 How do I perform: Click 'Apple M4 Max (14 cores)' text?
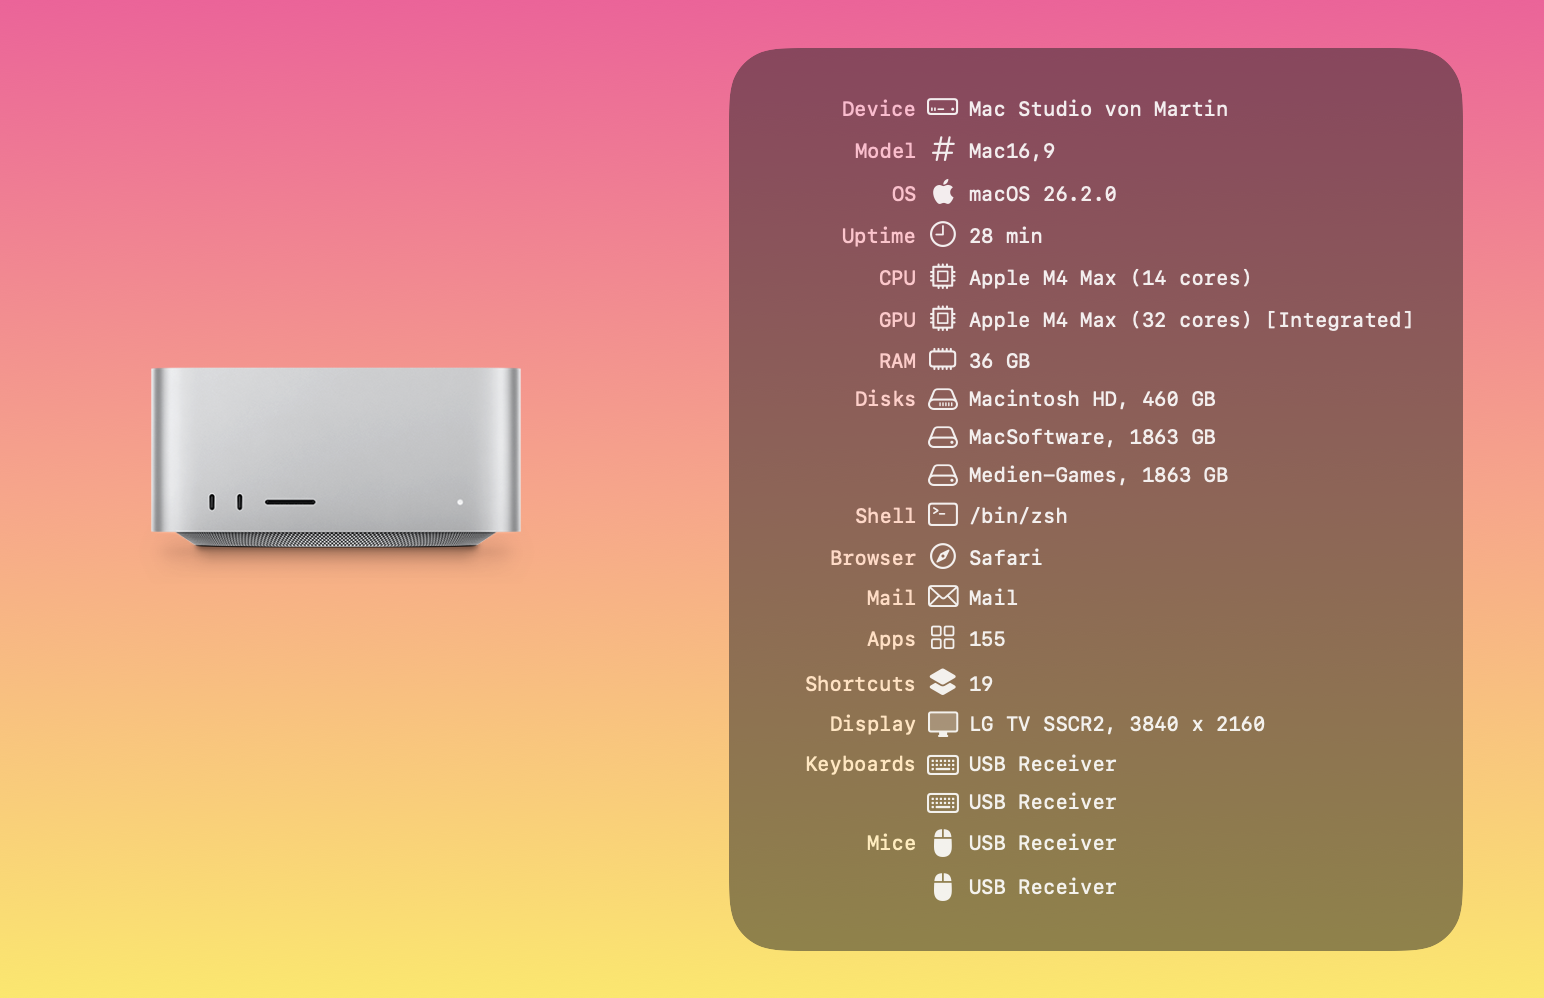click(1110, 278)
